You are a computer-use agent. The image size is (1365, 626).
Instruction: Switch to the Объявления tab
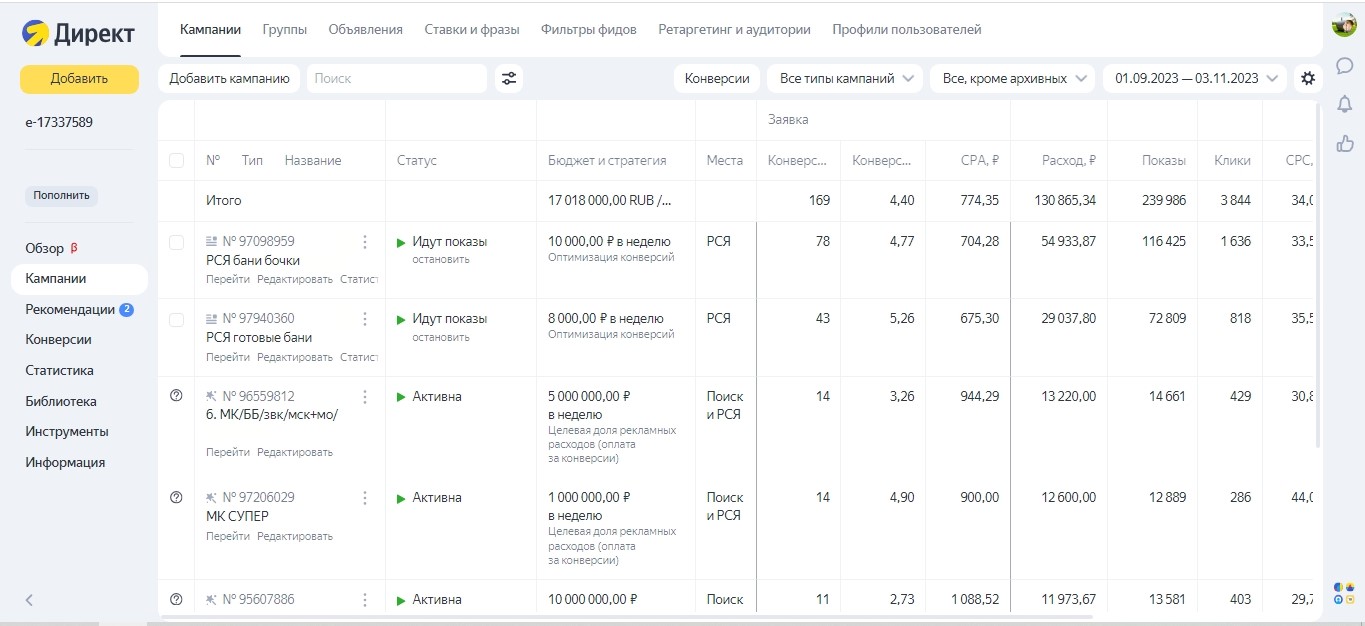[x=365, y=30]
